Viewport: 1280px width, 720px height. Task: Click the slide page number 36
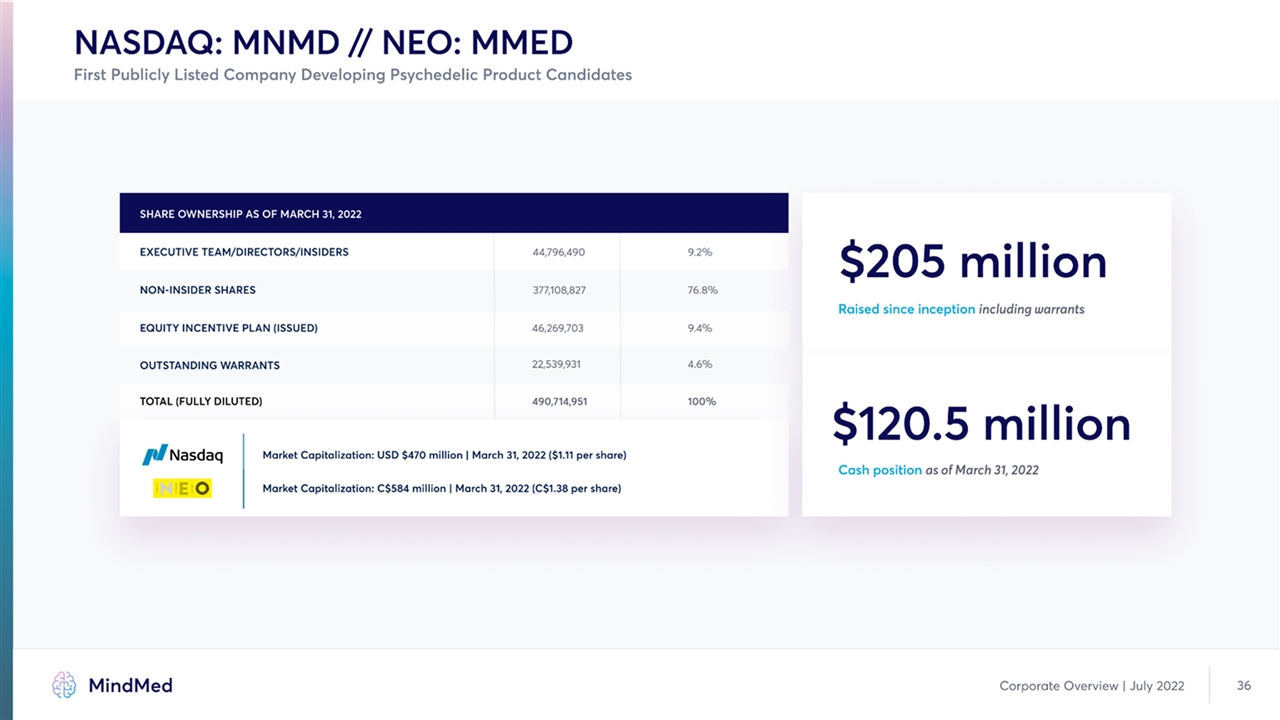(1244, 685)
